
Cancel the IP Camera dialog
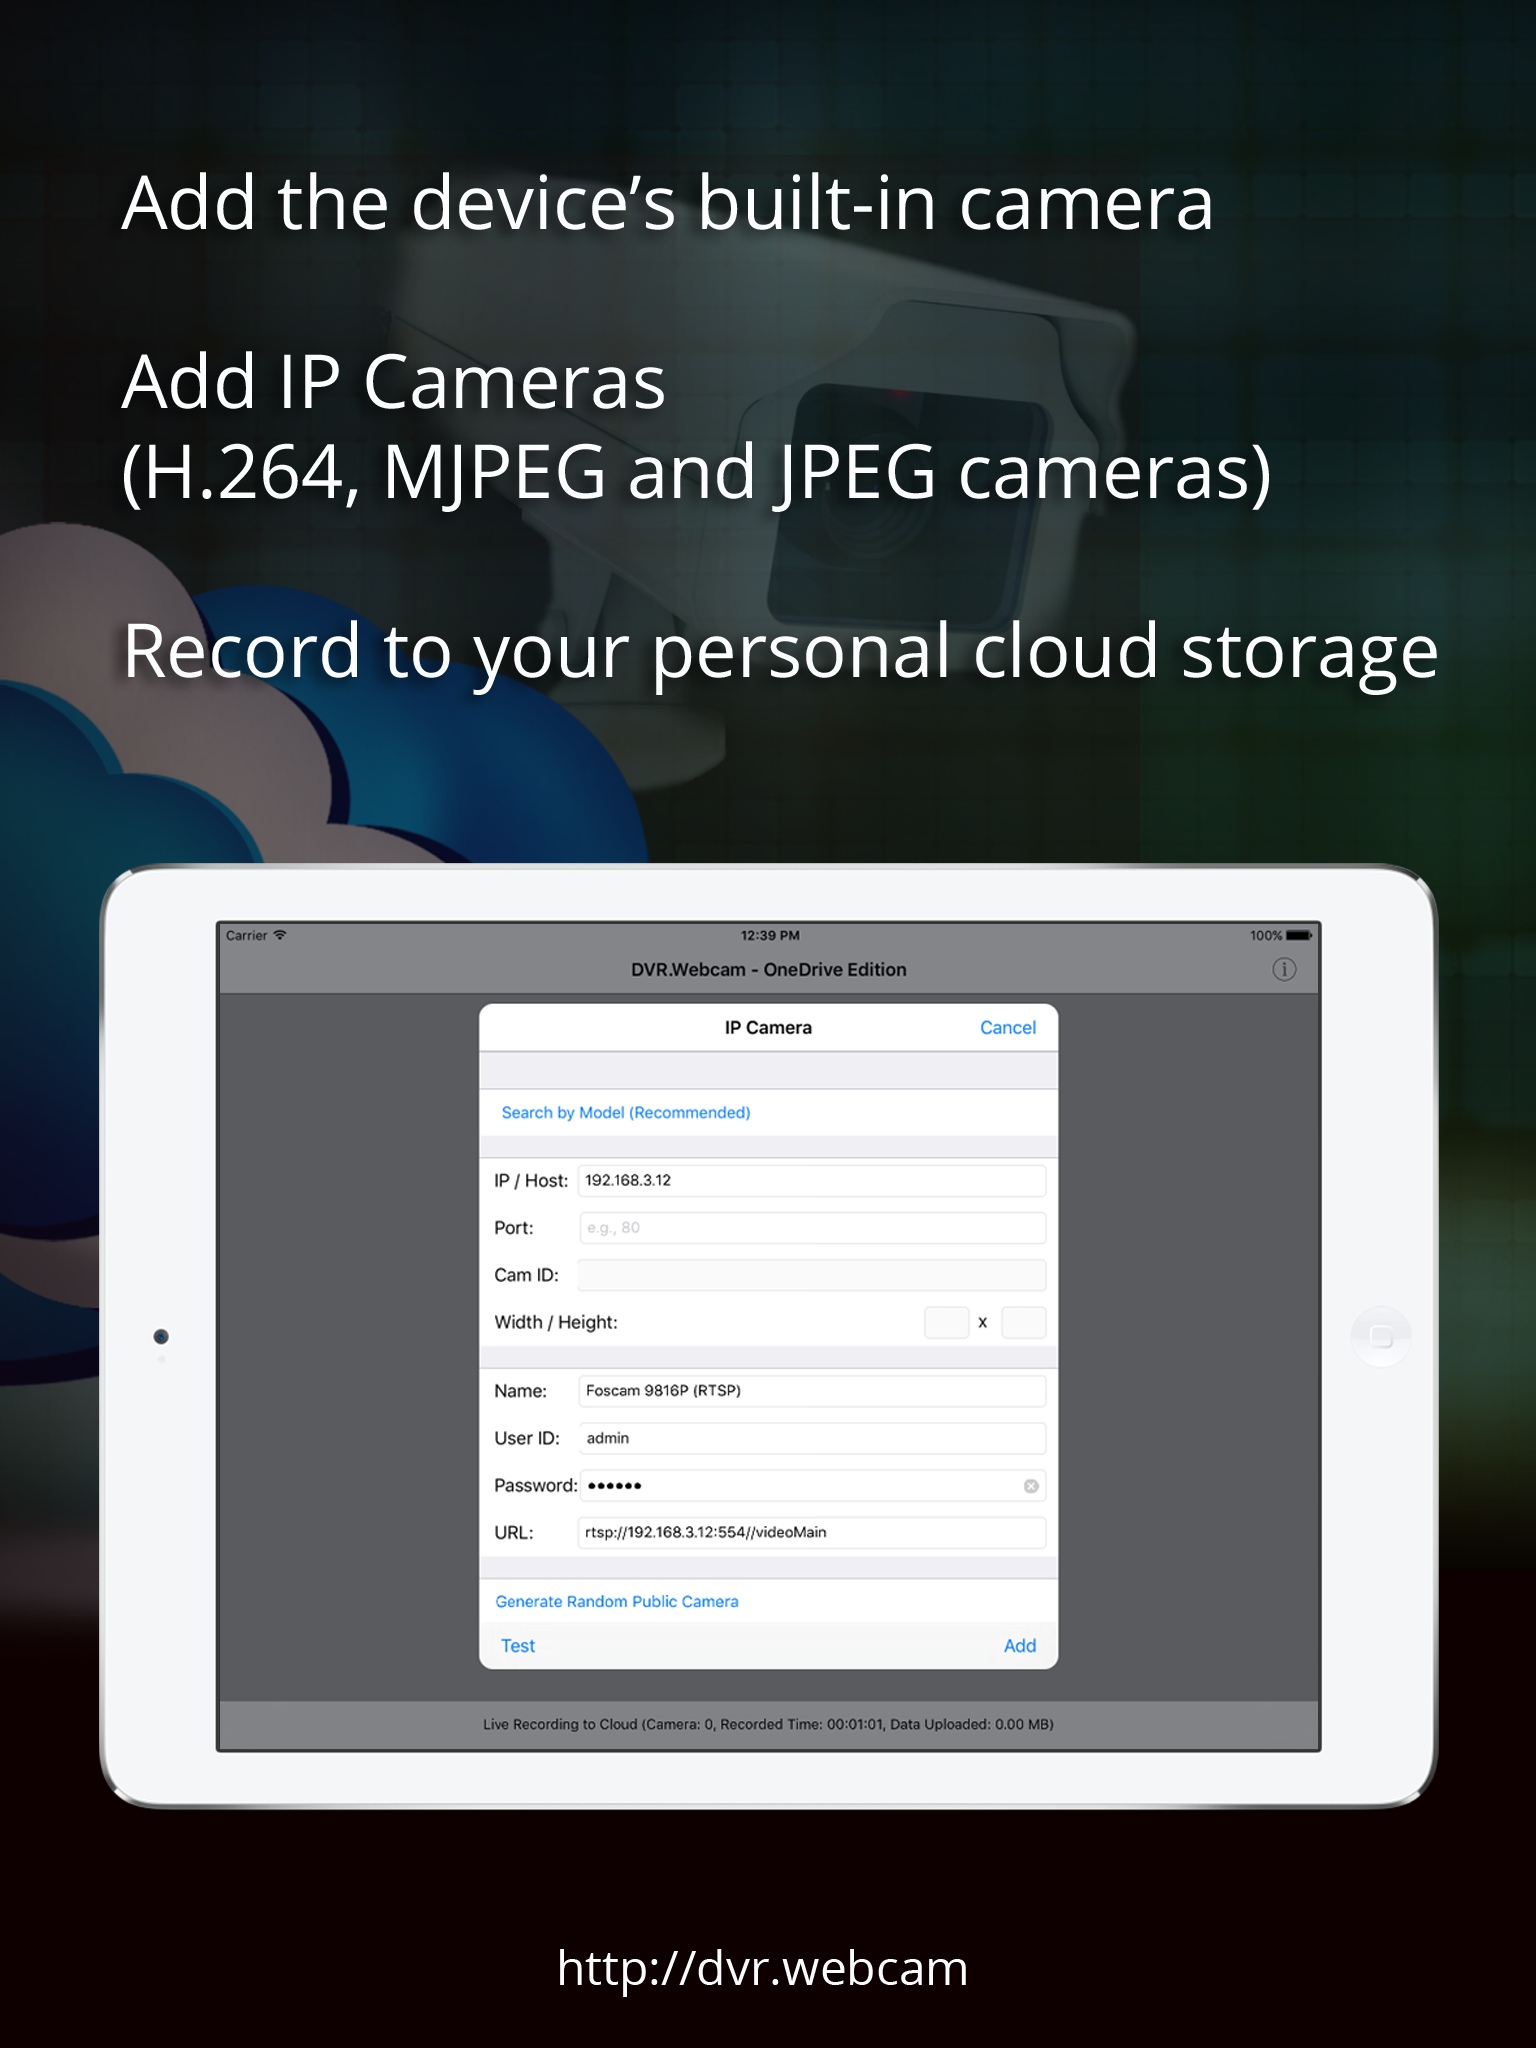[x=1008, y=1027]
